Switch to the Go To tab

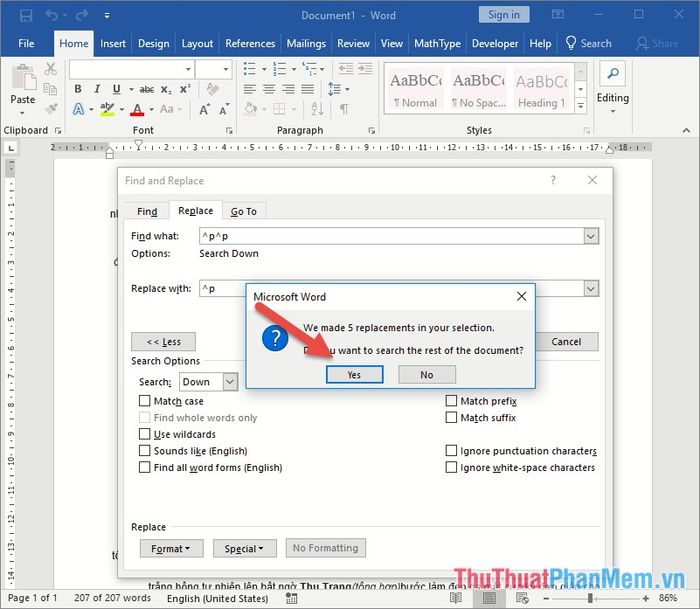pos(244,211)
